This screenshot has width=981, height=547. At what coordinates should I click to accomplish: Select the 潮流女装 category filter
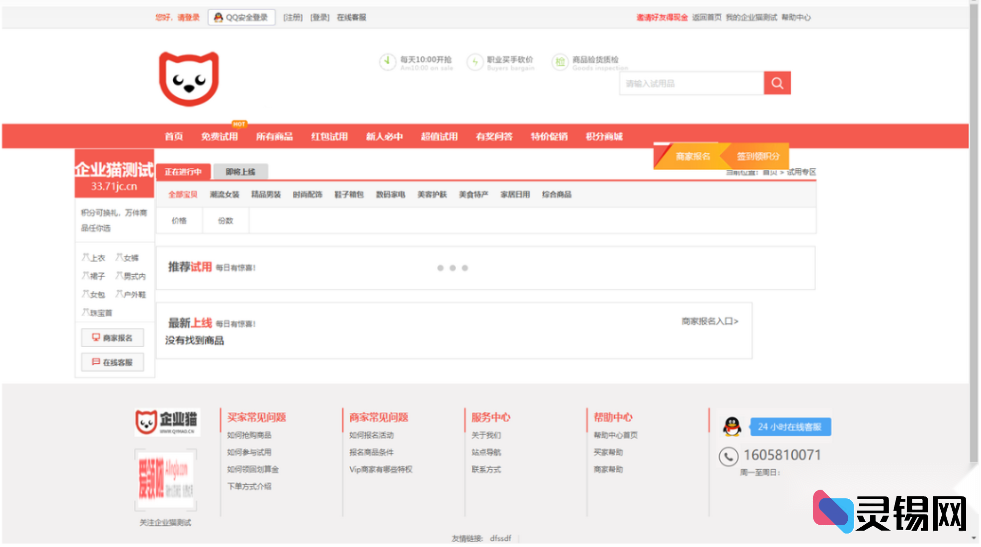point(225,195)
